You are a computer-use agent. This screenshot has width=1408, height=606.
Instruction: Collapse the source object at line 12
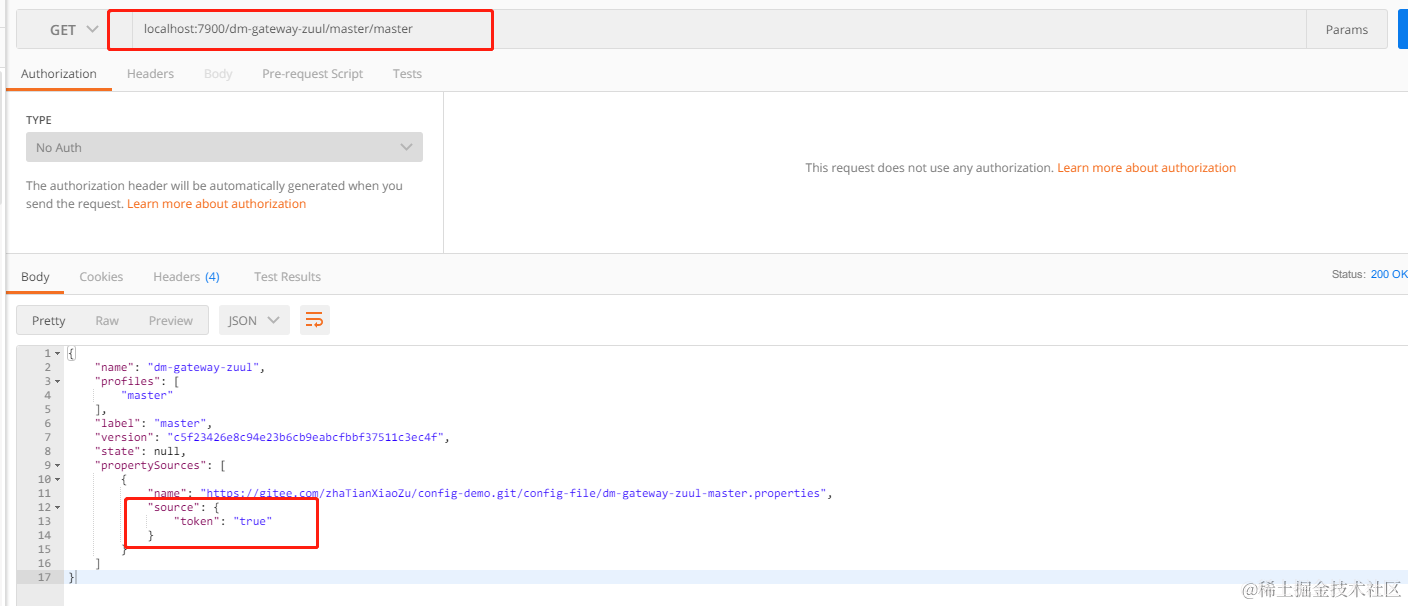pyautogui.click(x=57, y=508)
